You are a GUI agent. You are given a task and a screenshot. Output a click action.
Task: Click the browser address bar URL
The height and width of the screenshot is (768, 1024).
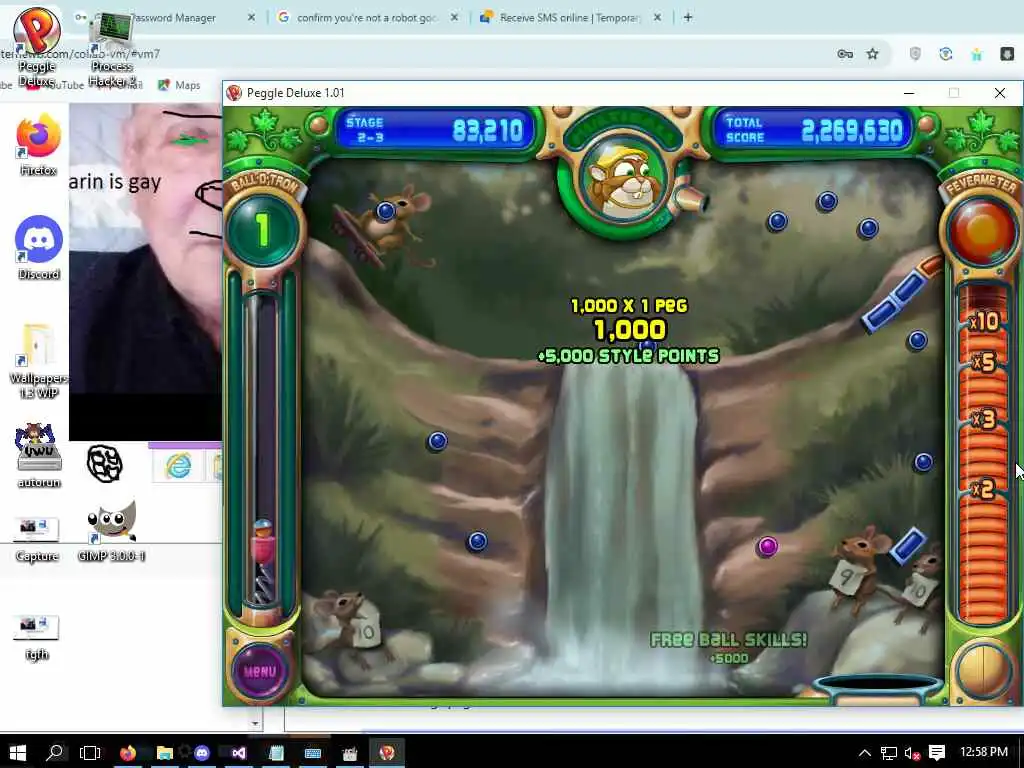coord(80,54)
